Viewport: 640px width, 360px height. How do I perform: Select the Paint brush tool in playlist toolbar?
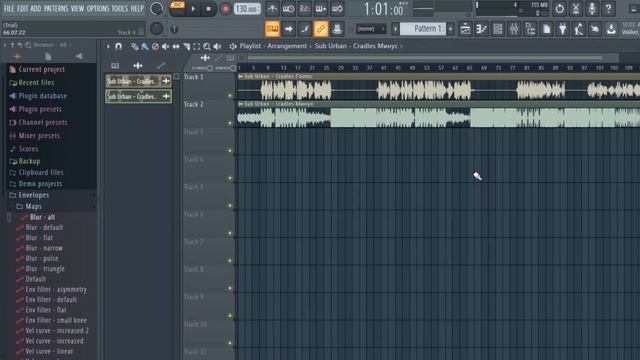click(x=144, y=47)
